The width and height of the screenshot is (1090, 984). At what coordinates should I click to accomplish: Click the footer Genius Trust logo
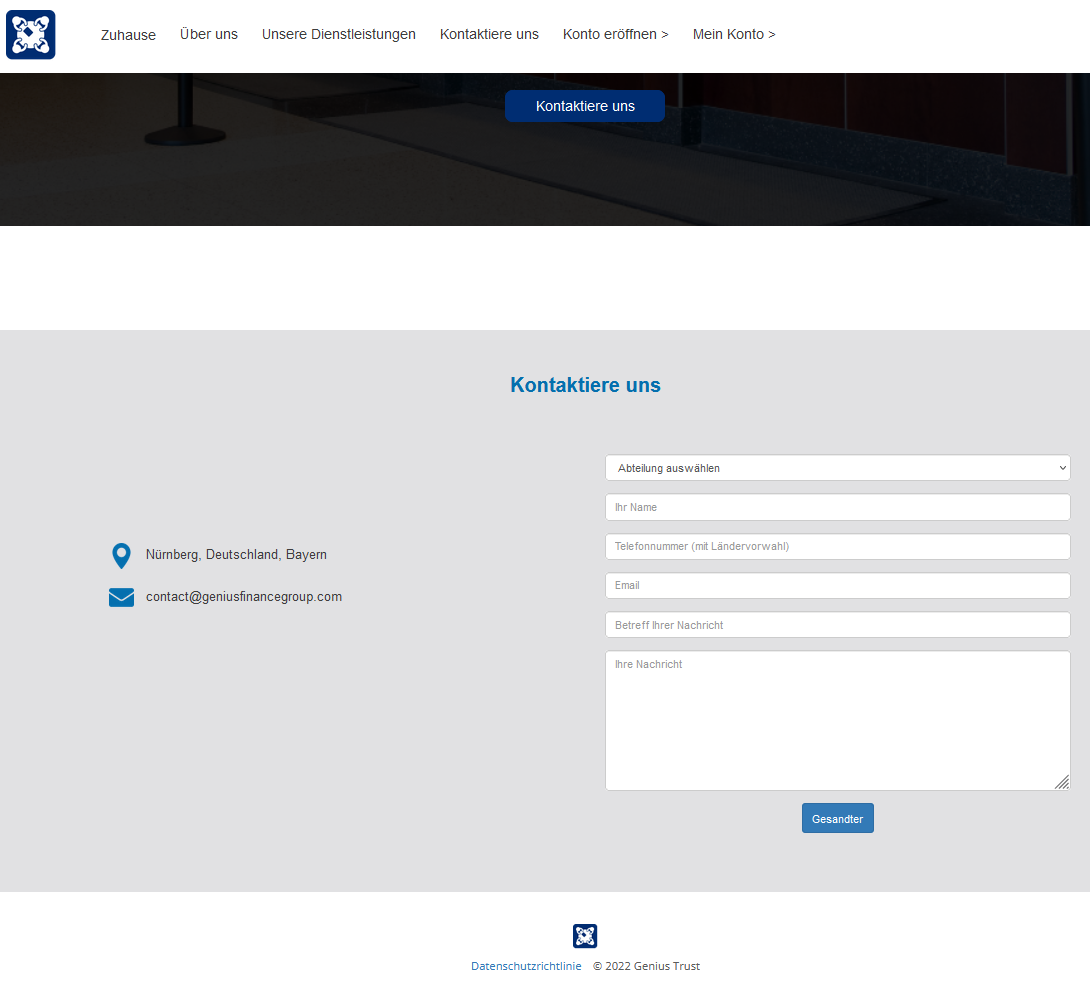coord(585,935)
